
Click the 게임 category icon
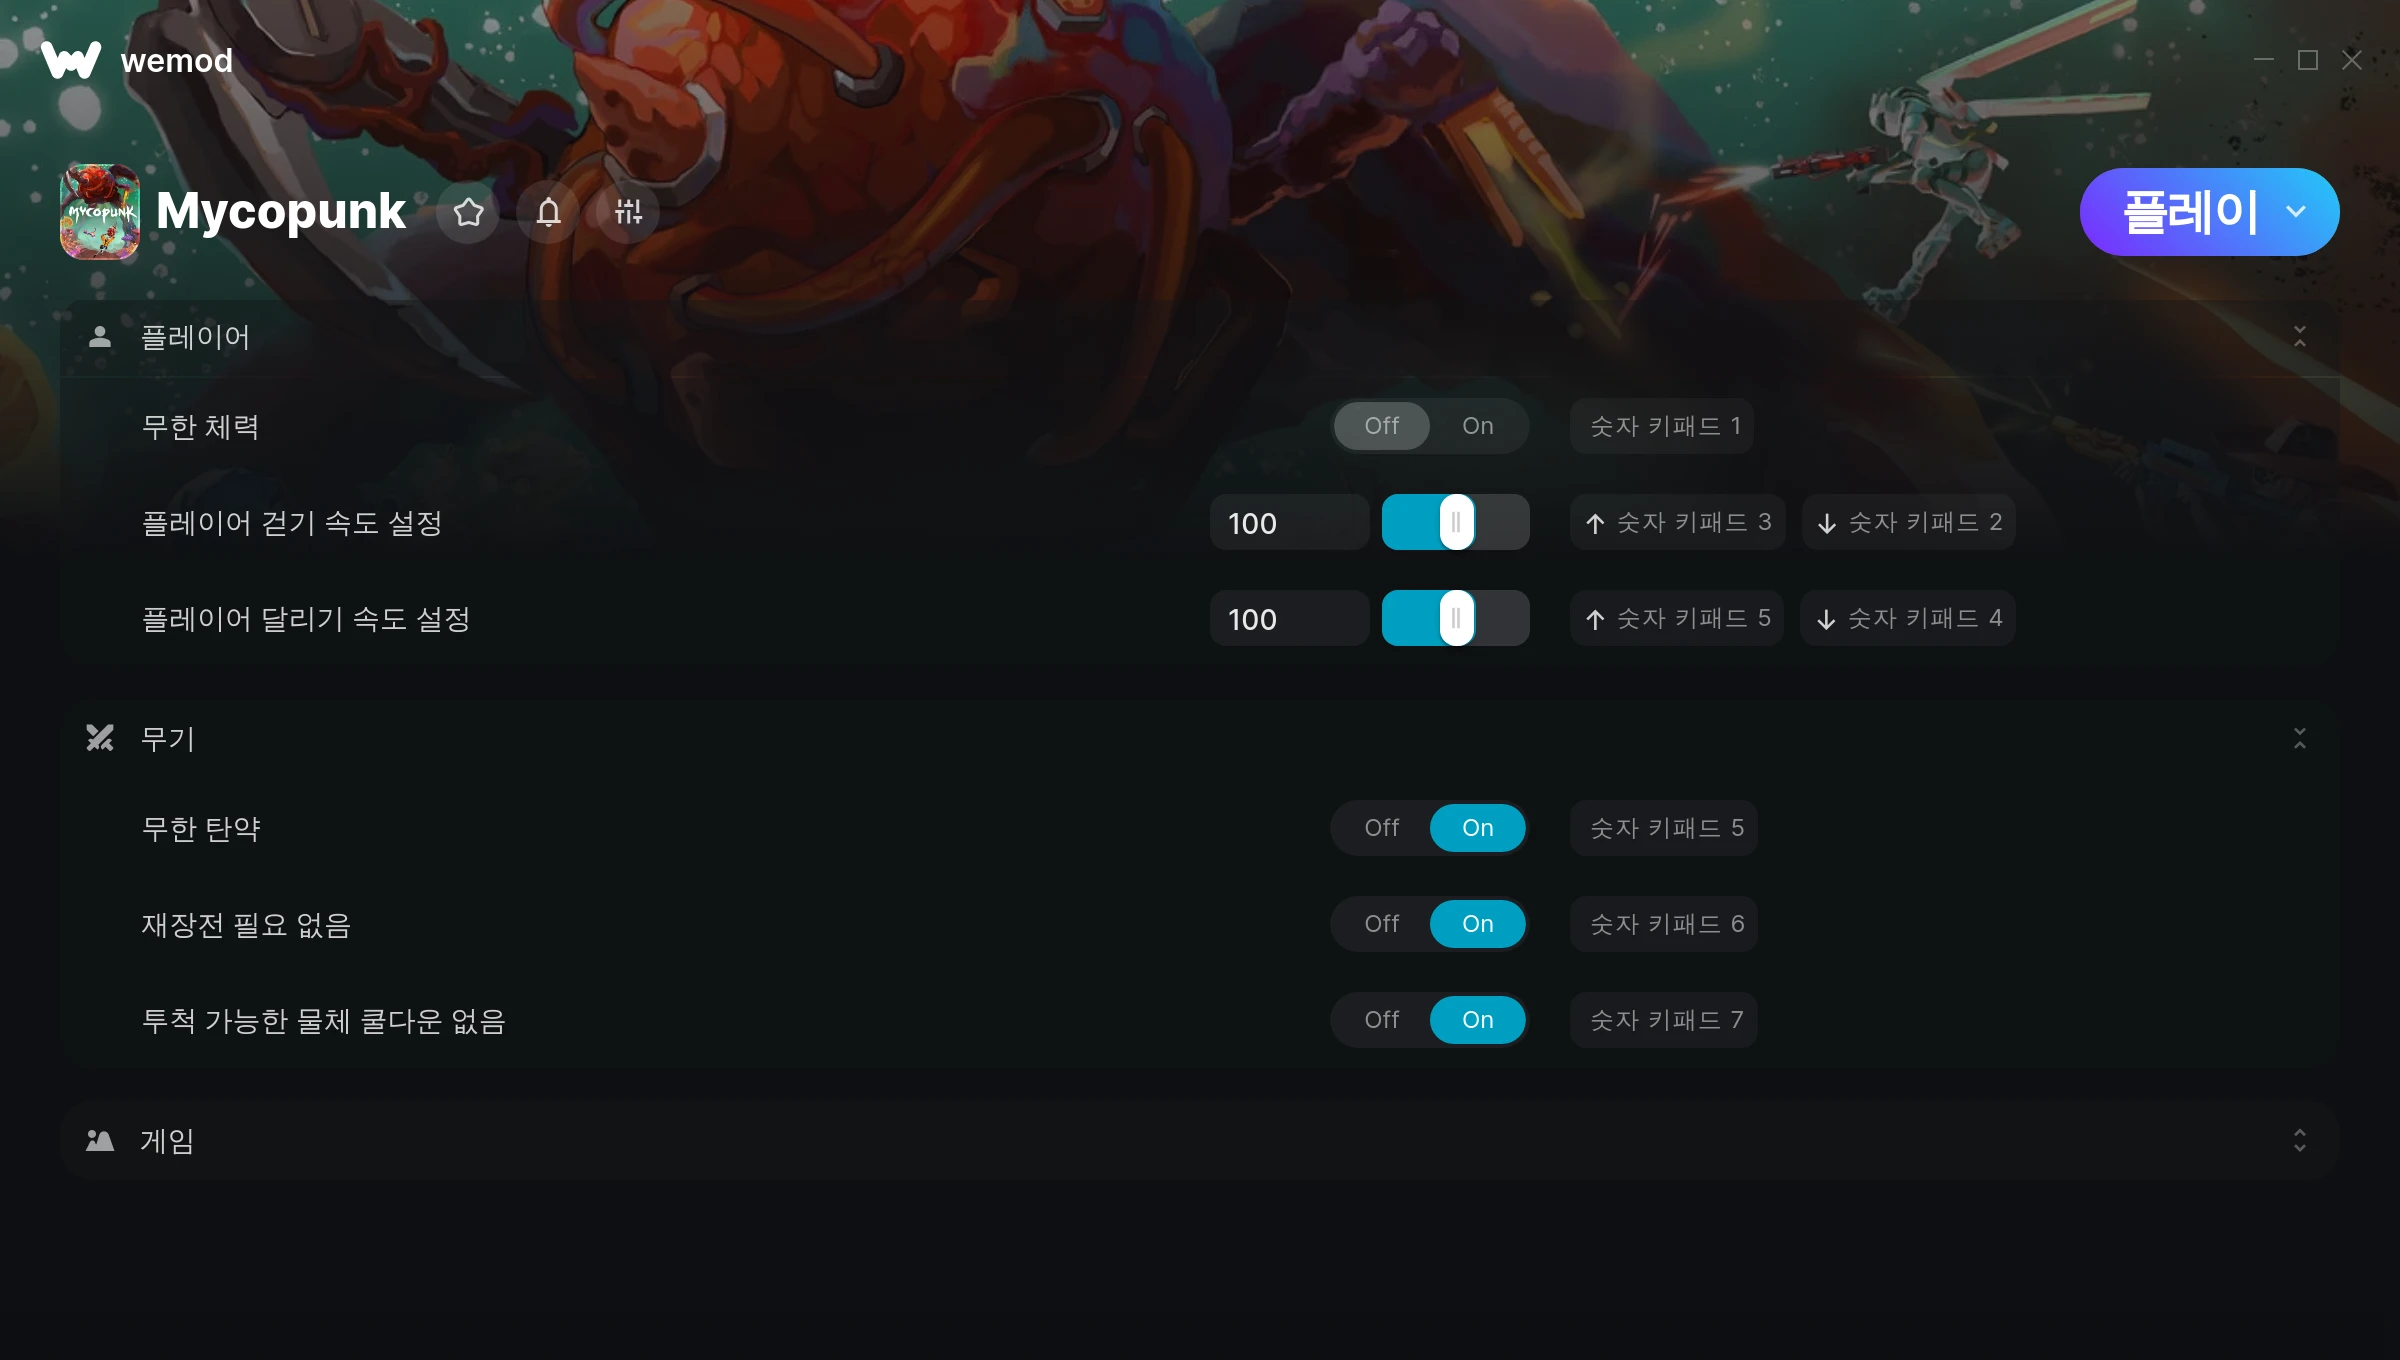click(x=100, y=1140)
